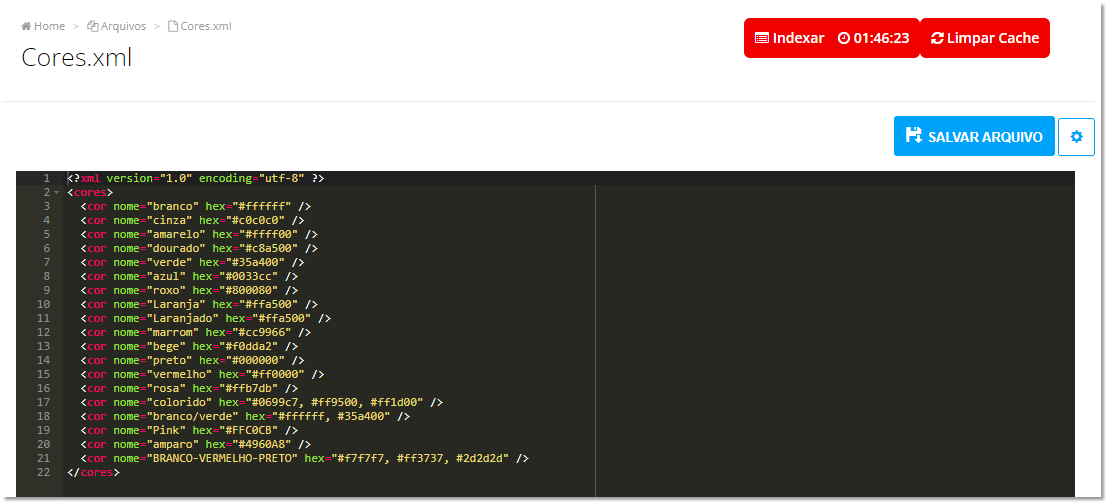The image size is (1108, 504).
Task: Click the line with nome="branco/verde"
Action: click(245, 416)
